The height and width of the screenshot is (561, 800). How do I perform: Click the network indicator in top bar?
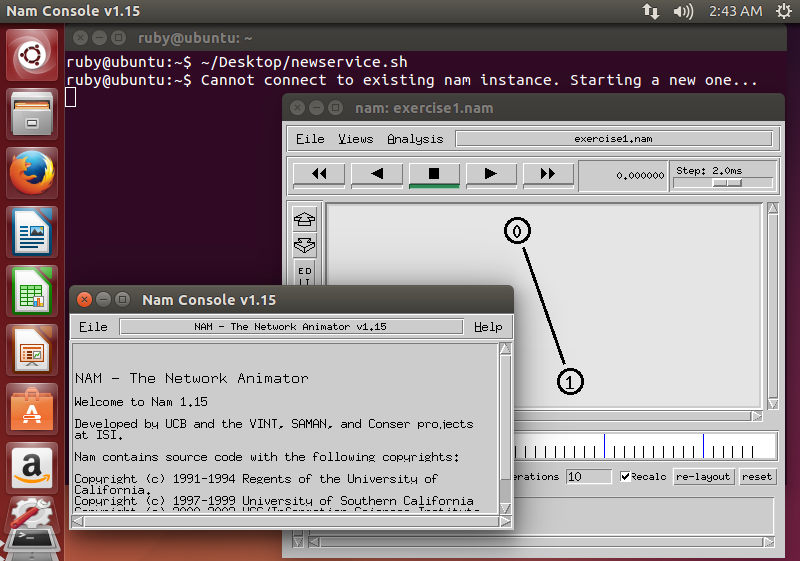(651, 11)
